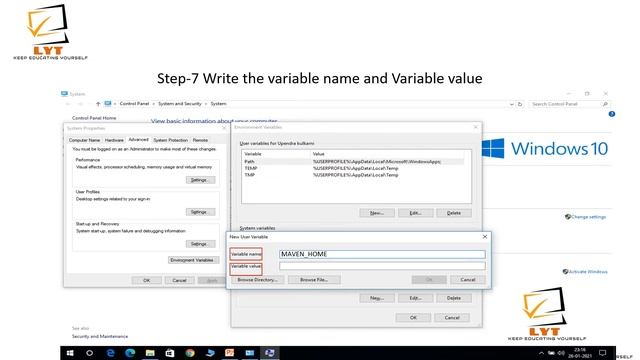Click New under system variables

pos(377,298)
